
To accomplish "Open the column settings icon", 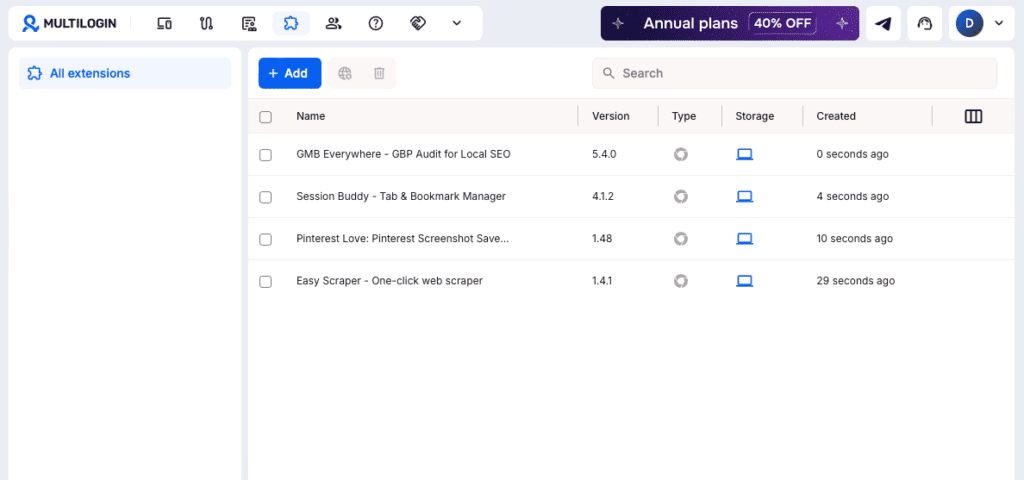I will [x=973, y=116].
